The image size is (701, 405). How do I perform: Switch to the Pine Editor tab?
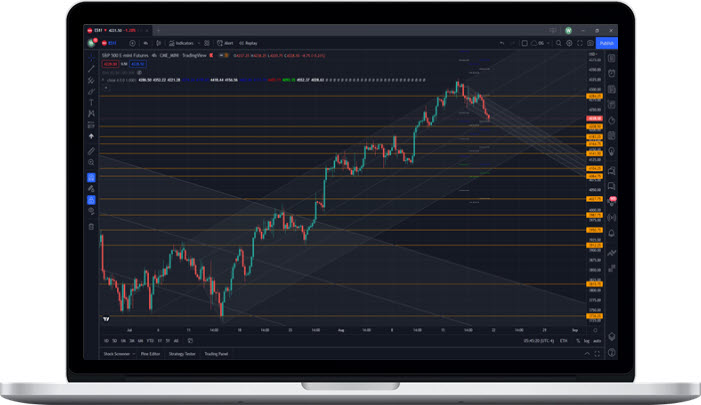coord(151,353)
